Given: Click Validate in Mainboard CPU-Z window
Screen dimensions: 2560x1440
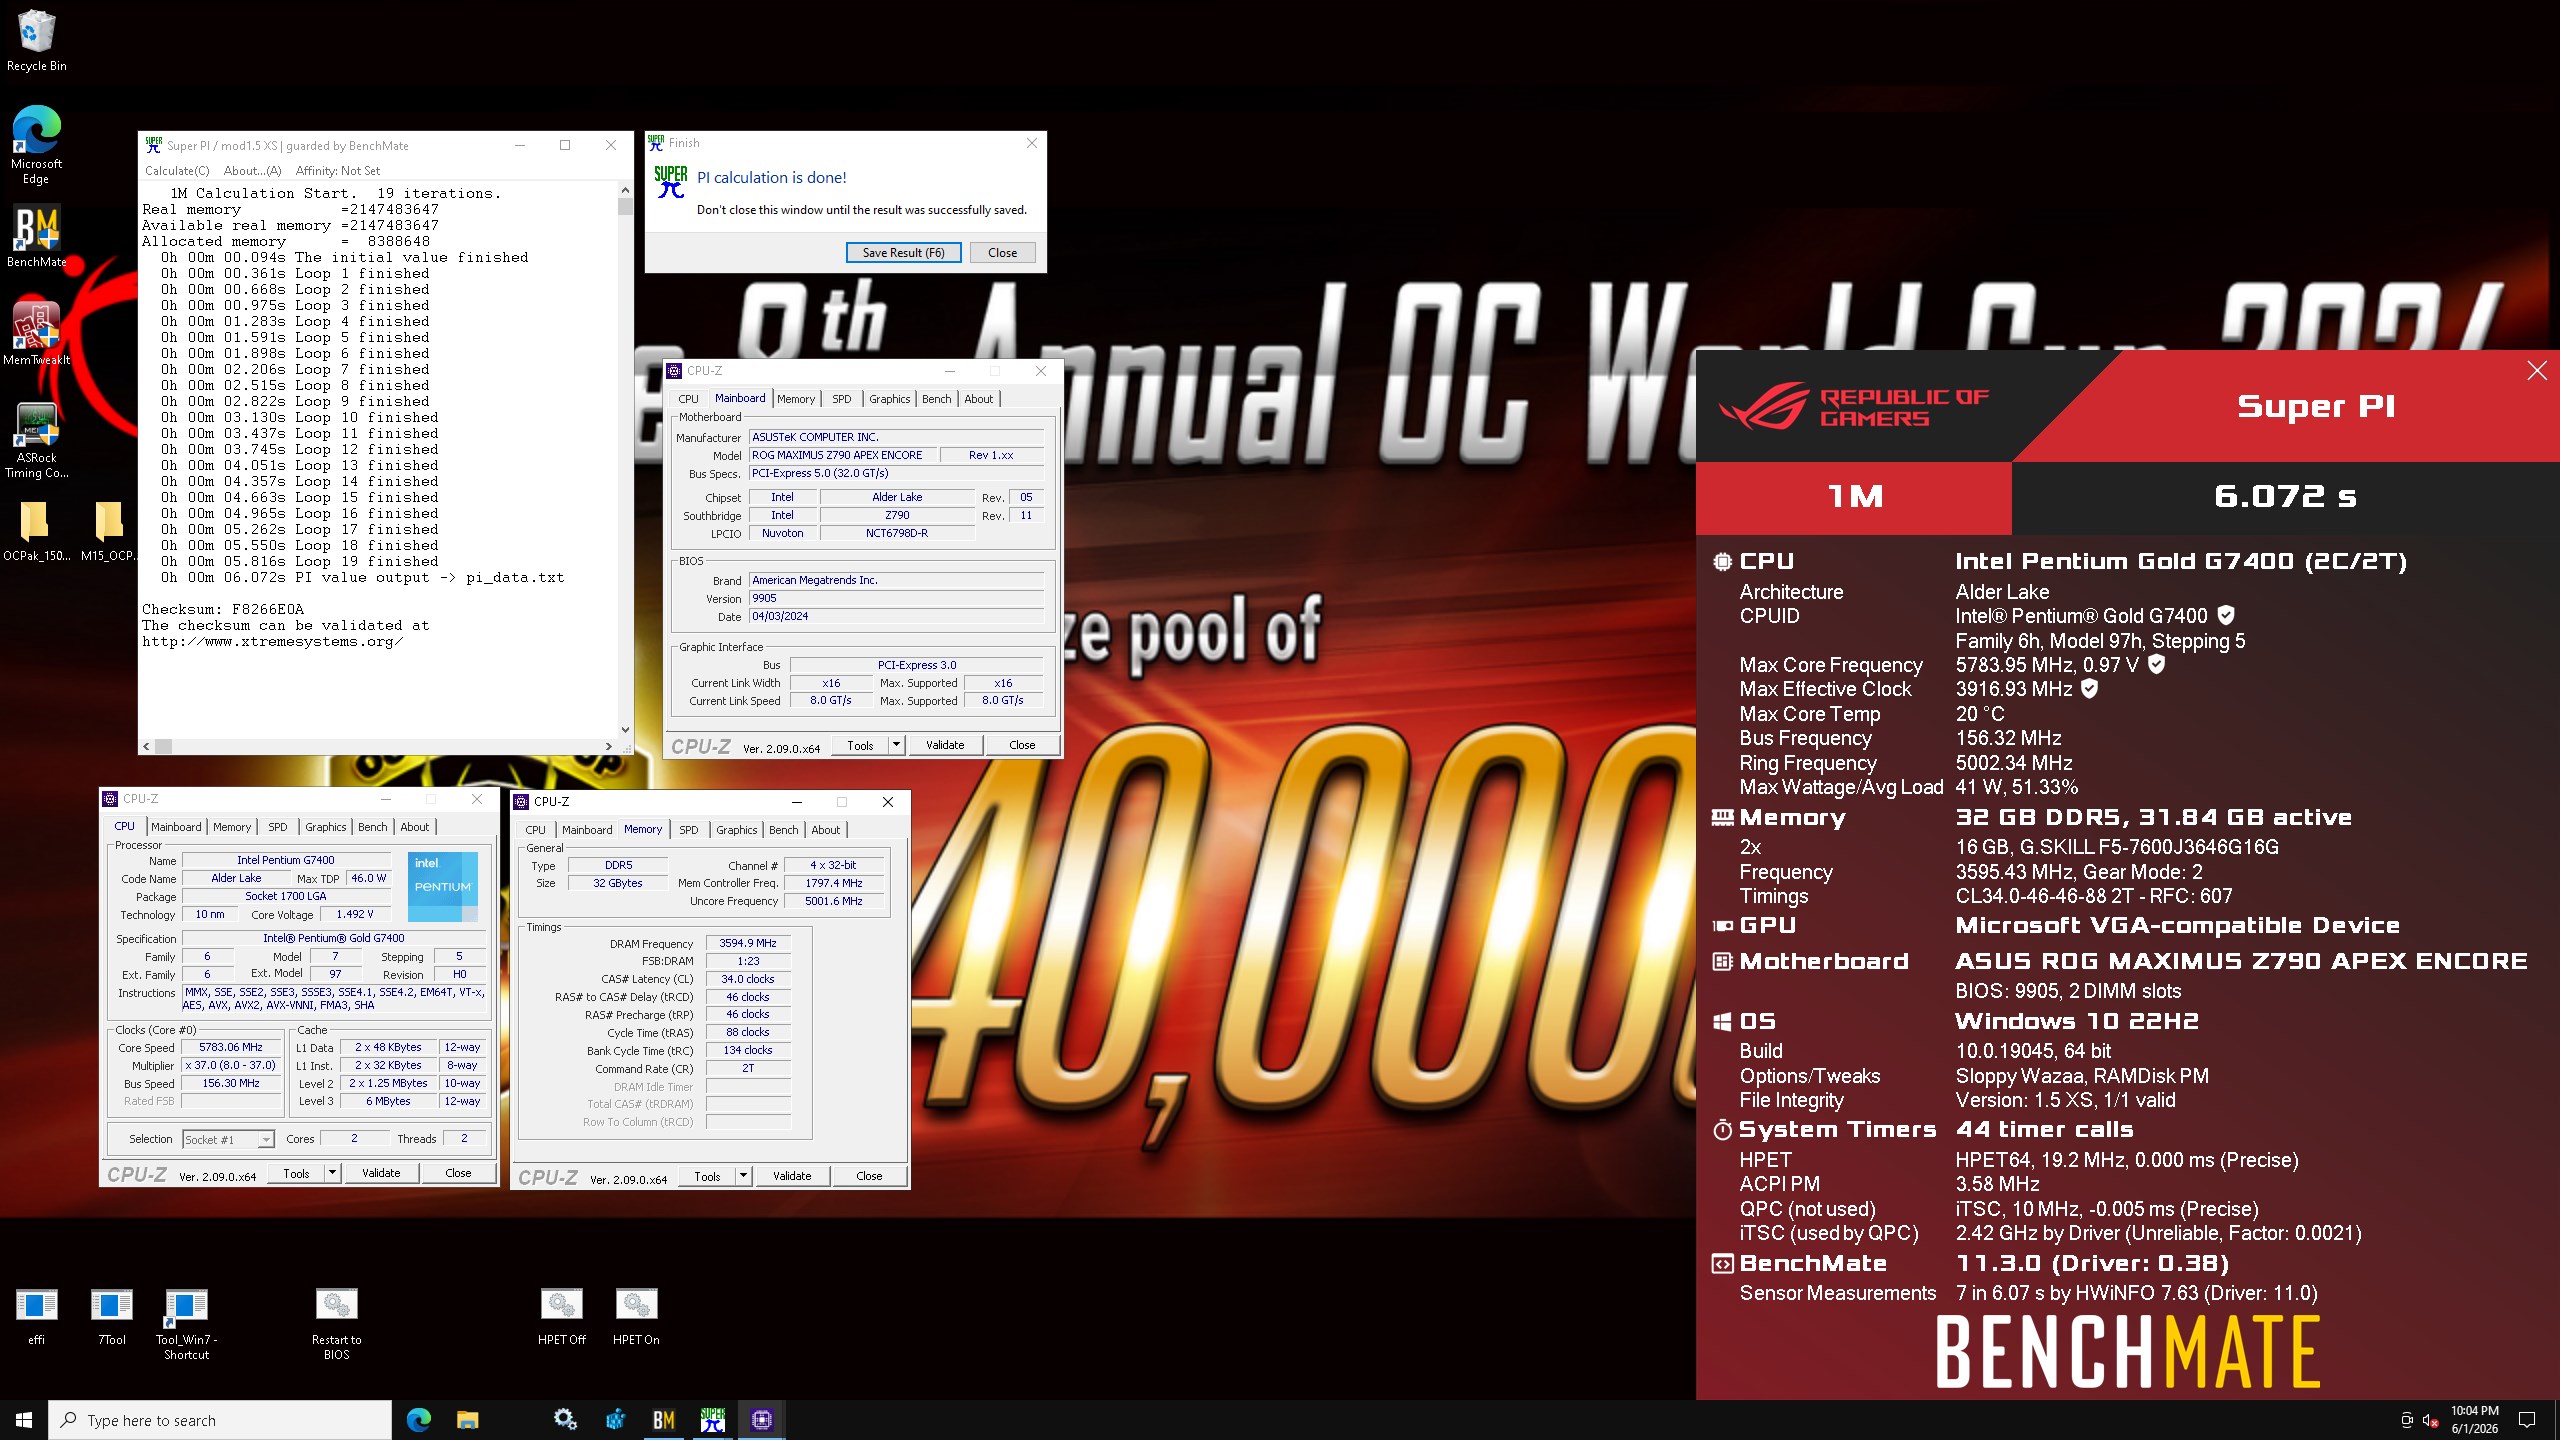Looking at the screenshot, I should tap(944, 745).
